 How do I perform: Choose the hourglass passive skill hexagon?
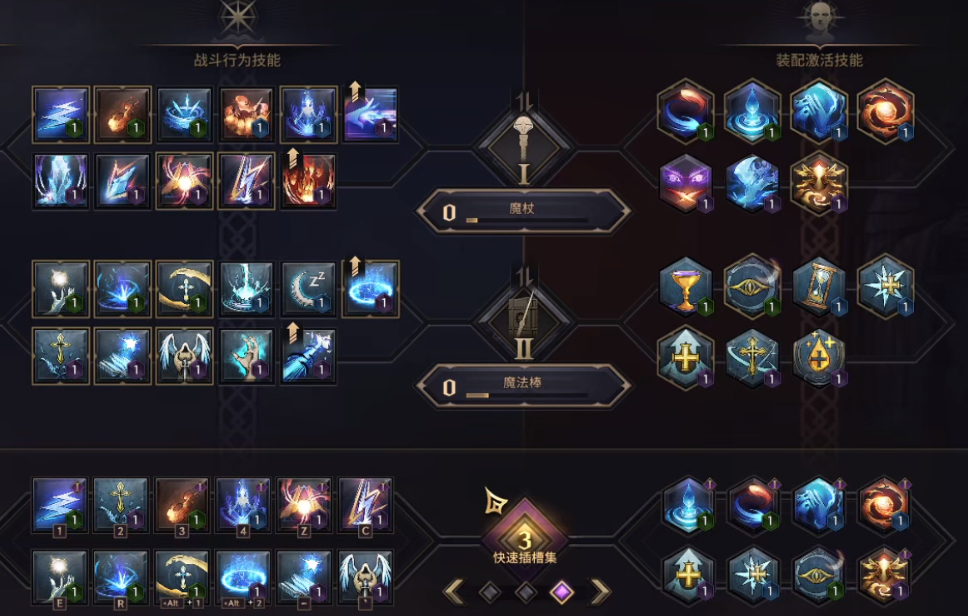coord(819,287)
